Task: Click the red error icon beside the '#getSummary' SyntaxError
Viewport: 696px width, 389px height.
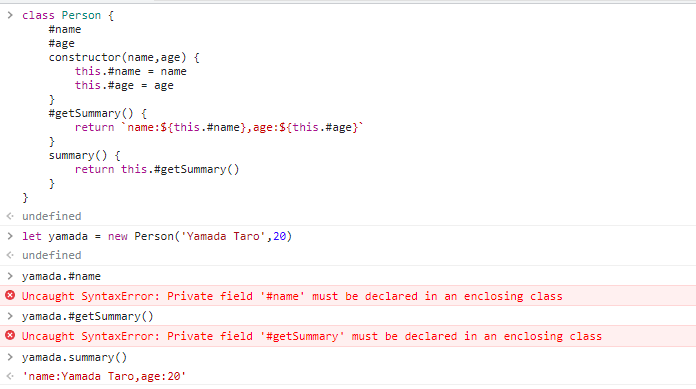Action: pos(10,335)
